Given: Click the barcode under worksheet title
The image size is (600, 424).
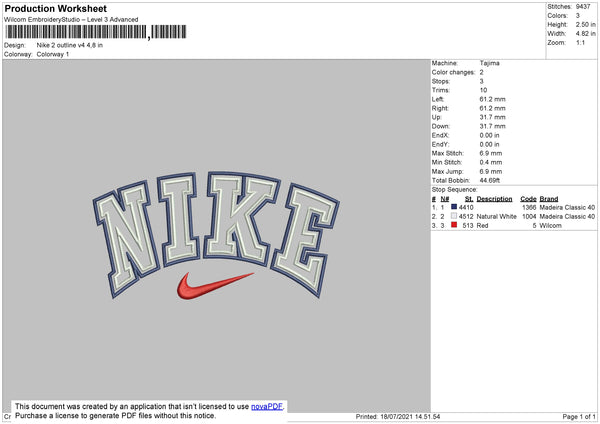Looking at the screenshot, I should pyautogui.click(x=95, y=32).
